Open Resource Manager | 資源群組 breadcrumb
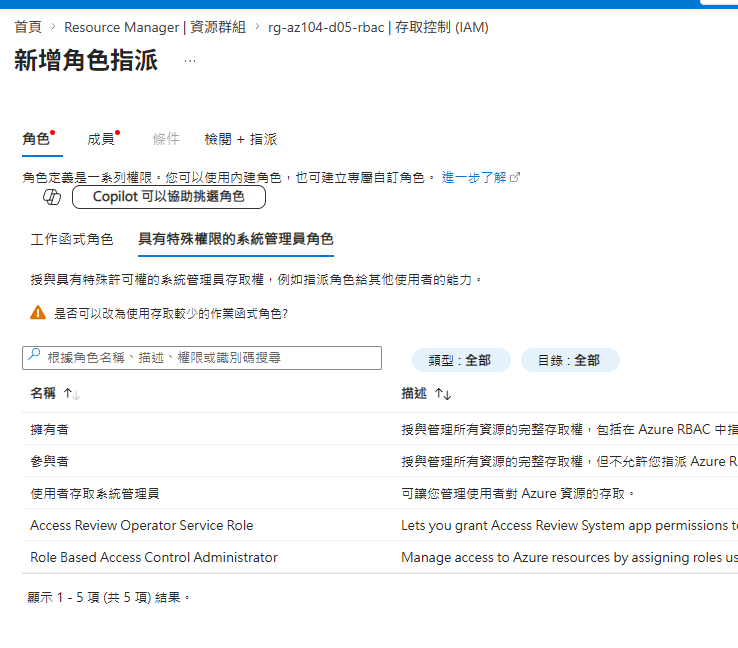738x648 pixels. click(x=155, y=27)
